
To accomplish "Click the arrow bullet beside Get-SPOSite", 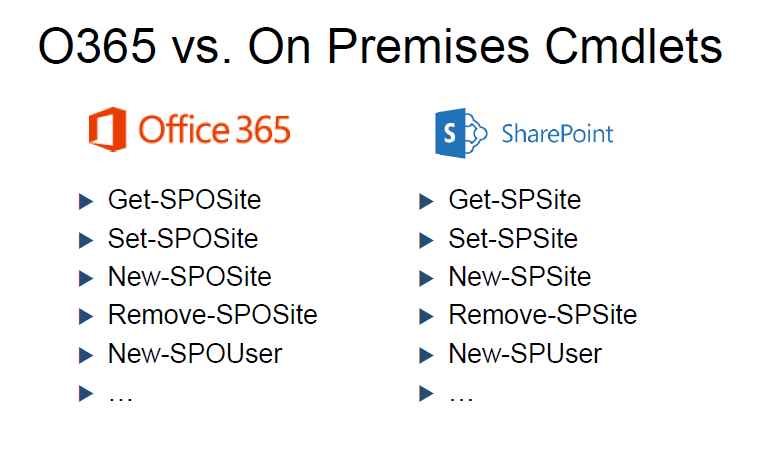I will pos(86,201).
